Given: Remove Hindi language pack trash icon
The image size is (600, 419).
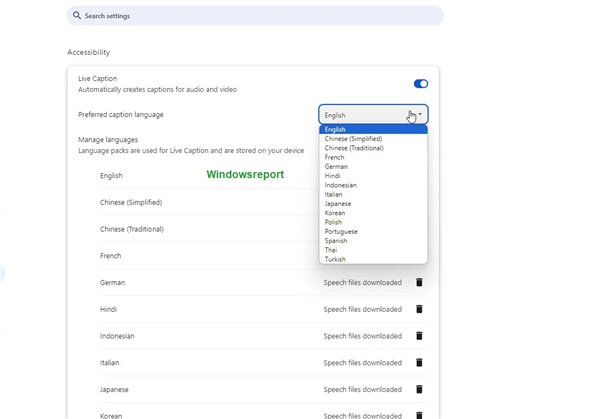Looking at the screenshot, I should click(x=419, y=309).
